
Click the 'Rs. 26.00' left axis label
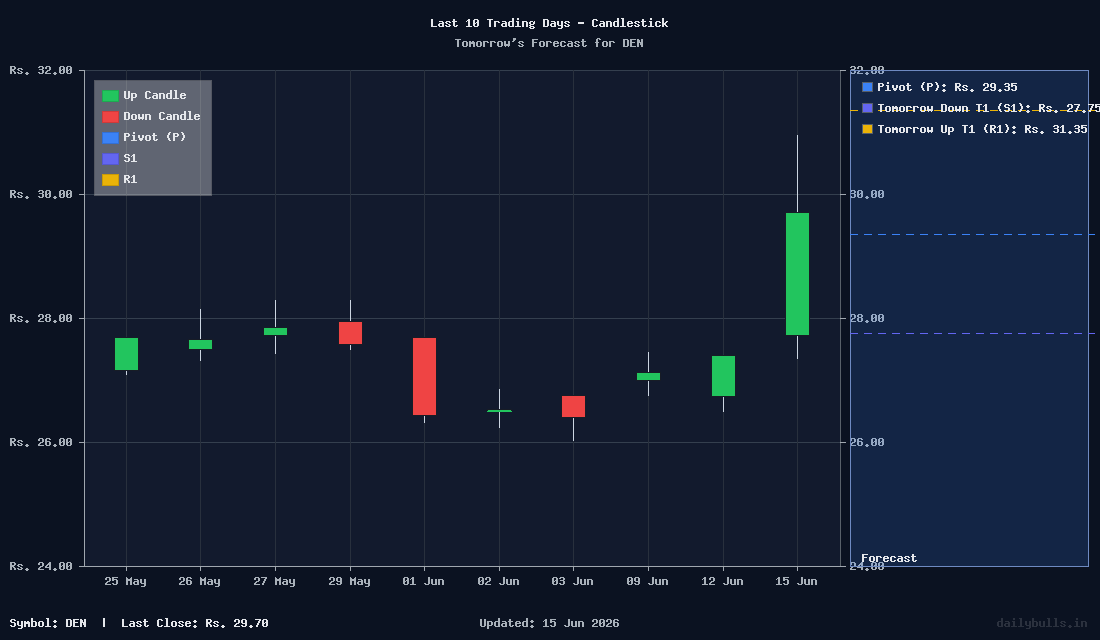point(41,442)
